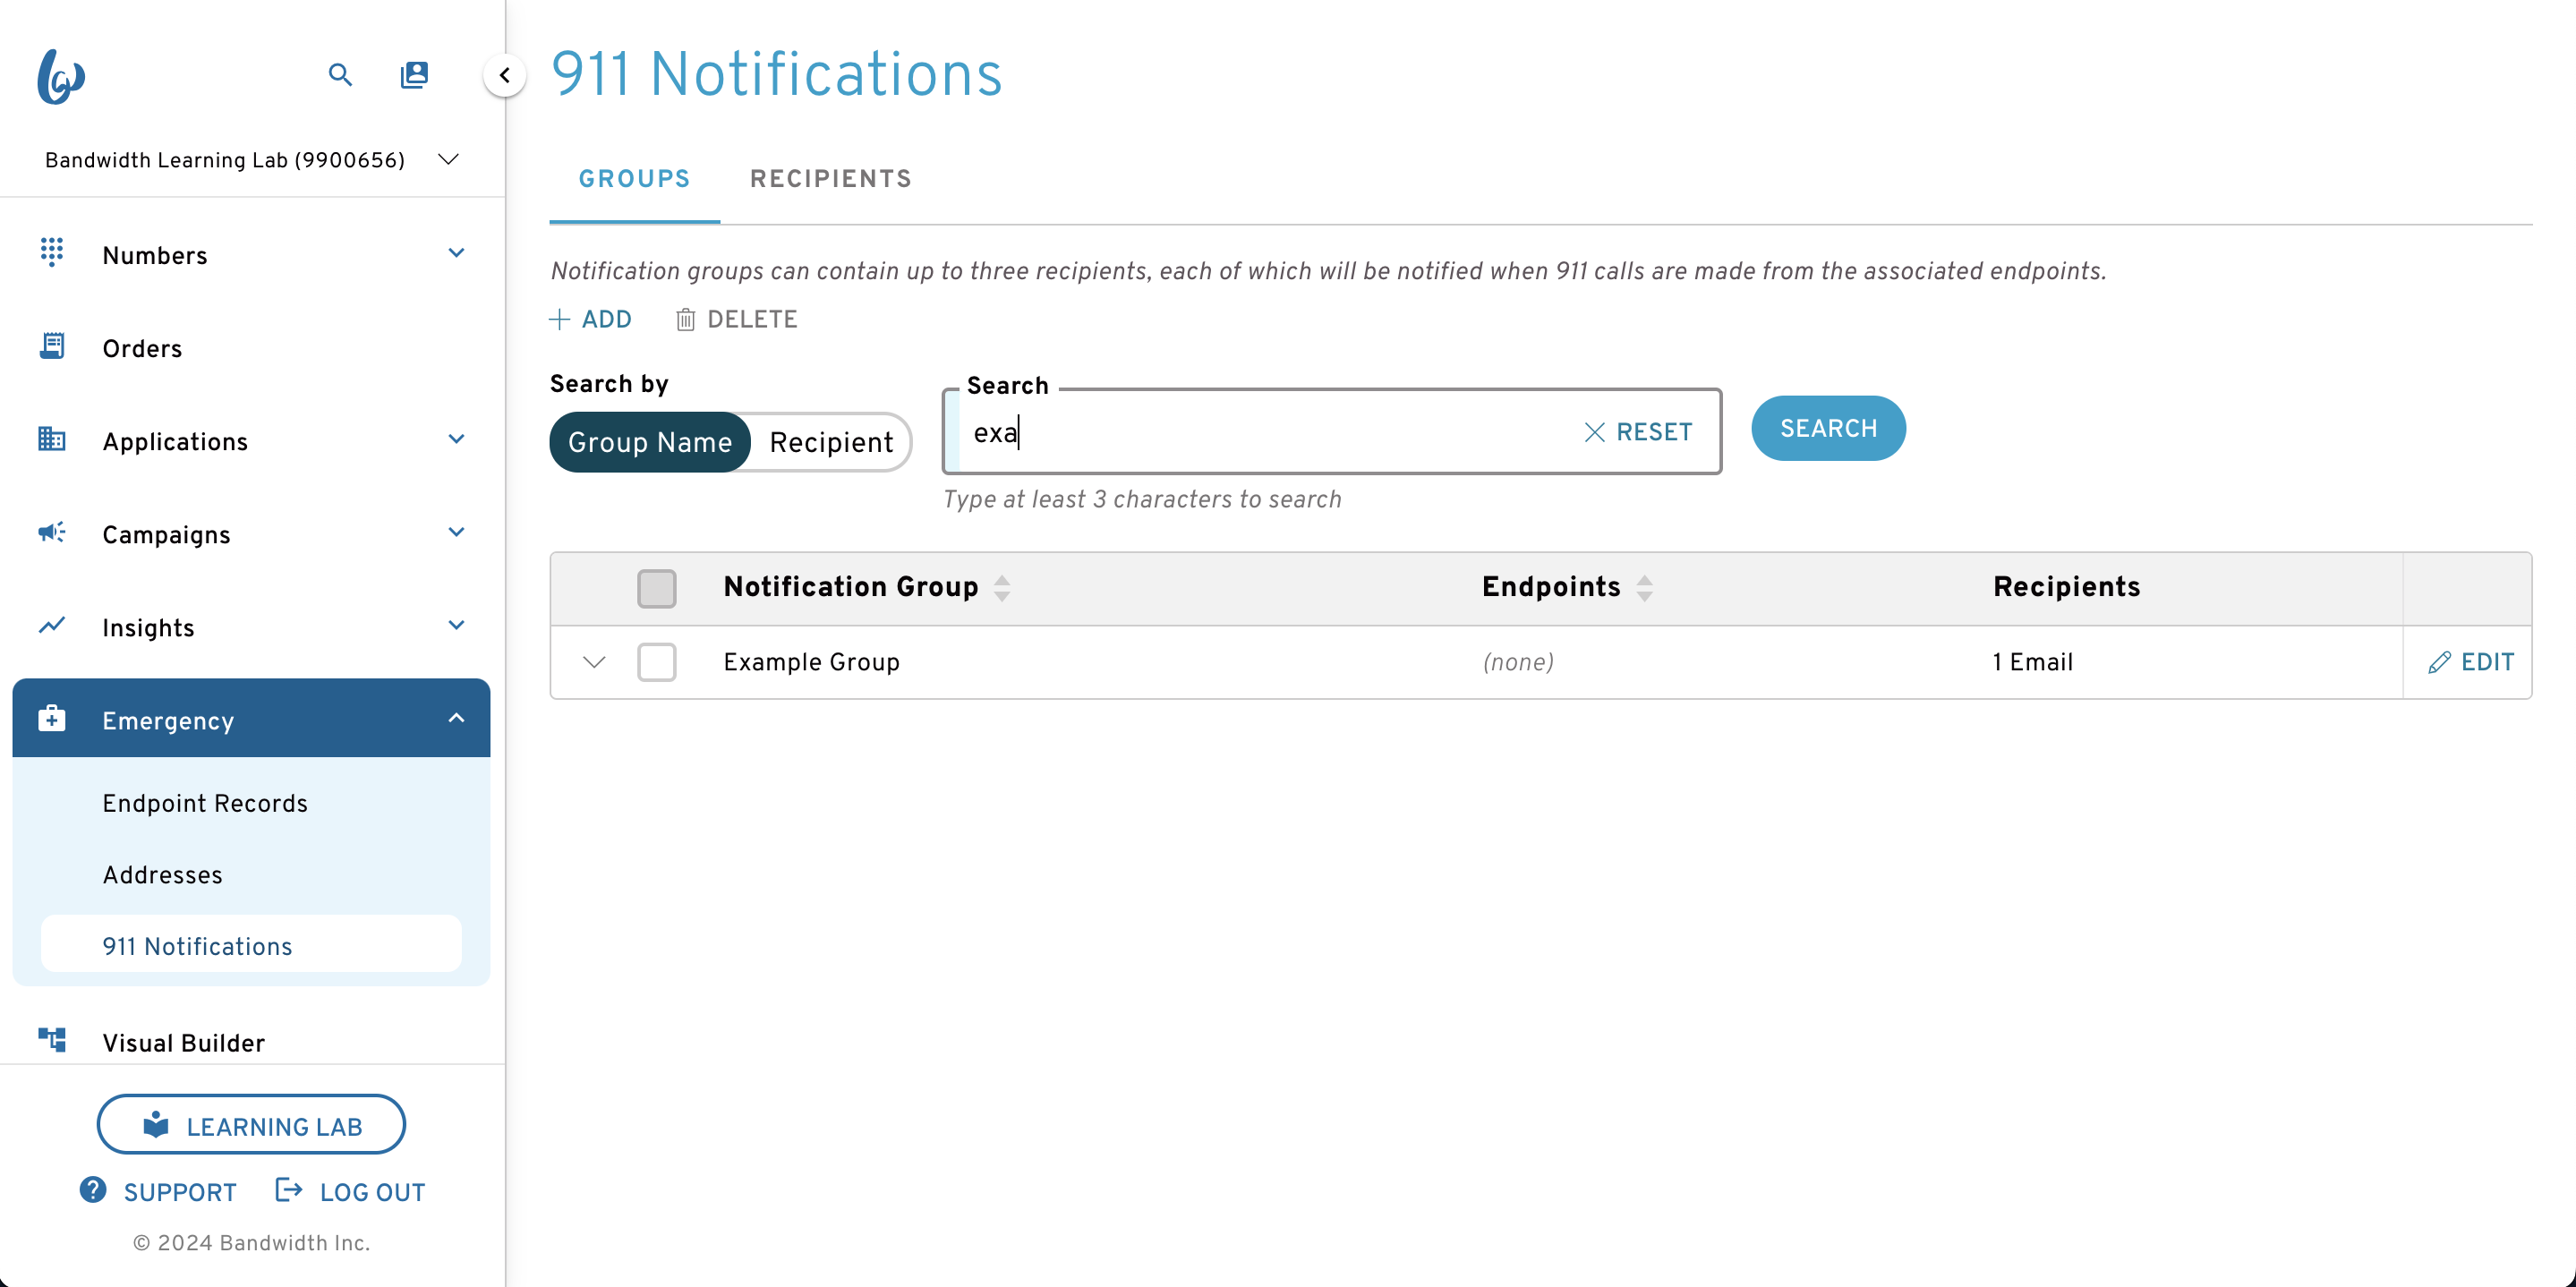This screenshot has height=1287, width=2576.
Task: Collapse the sidebar with the arrow button
Action: pos(505,75)
